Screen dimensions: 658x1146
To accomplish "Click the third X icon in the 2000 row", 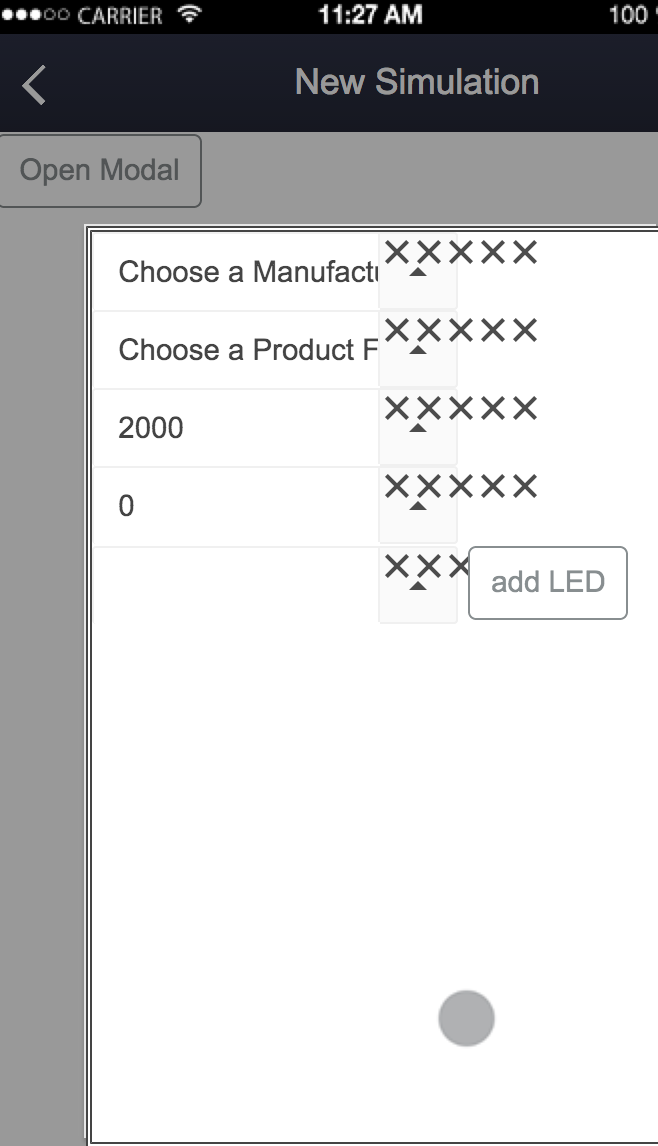I will pyautogui.click(x=461, y=408).
